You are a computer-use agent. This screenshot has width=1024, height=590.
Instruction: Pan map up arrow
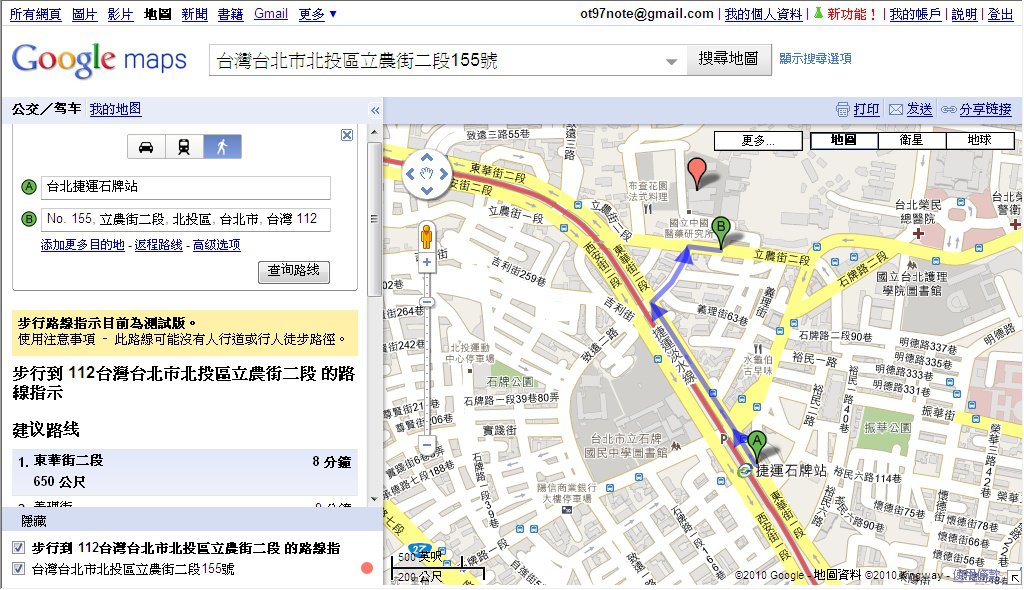(x=426, y=157)
